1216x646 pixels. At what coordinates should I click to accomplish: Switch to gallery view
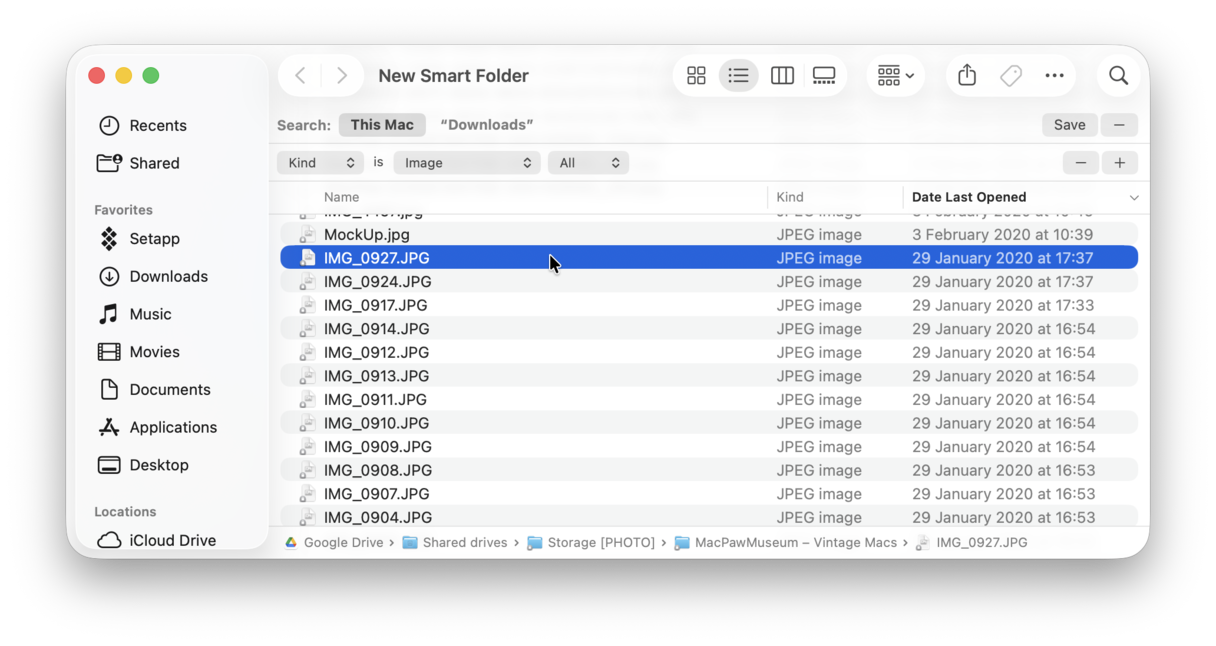point(824,75)
